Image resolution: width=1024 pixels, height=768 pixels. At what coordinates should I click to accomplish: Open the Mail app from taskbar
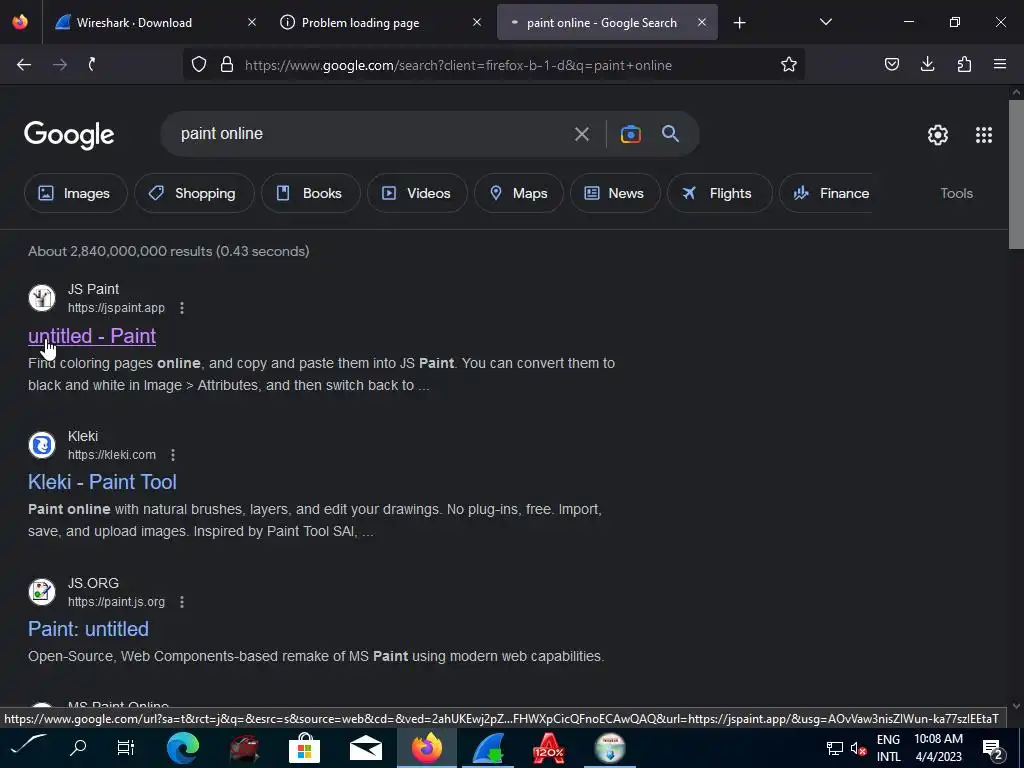366,748
